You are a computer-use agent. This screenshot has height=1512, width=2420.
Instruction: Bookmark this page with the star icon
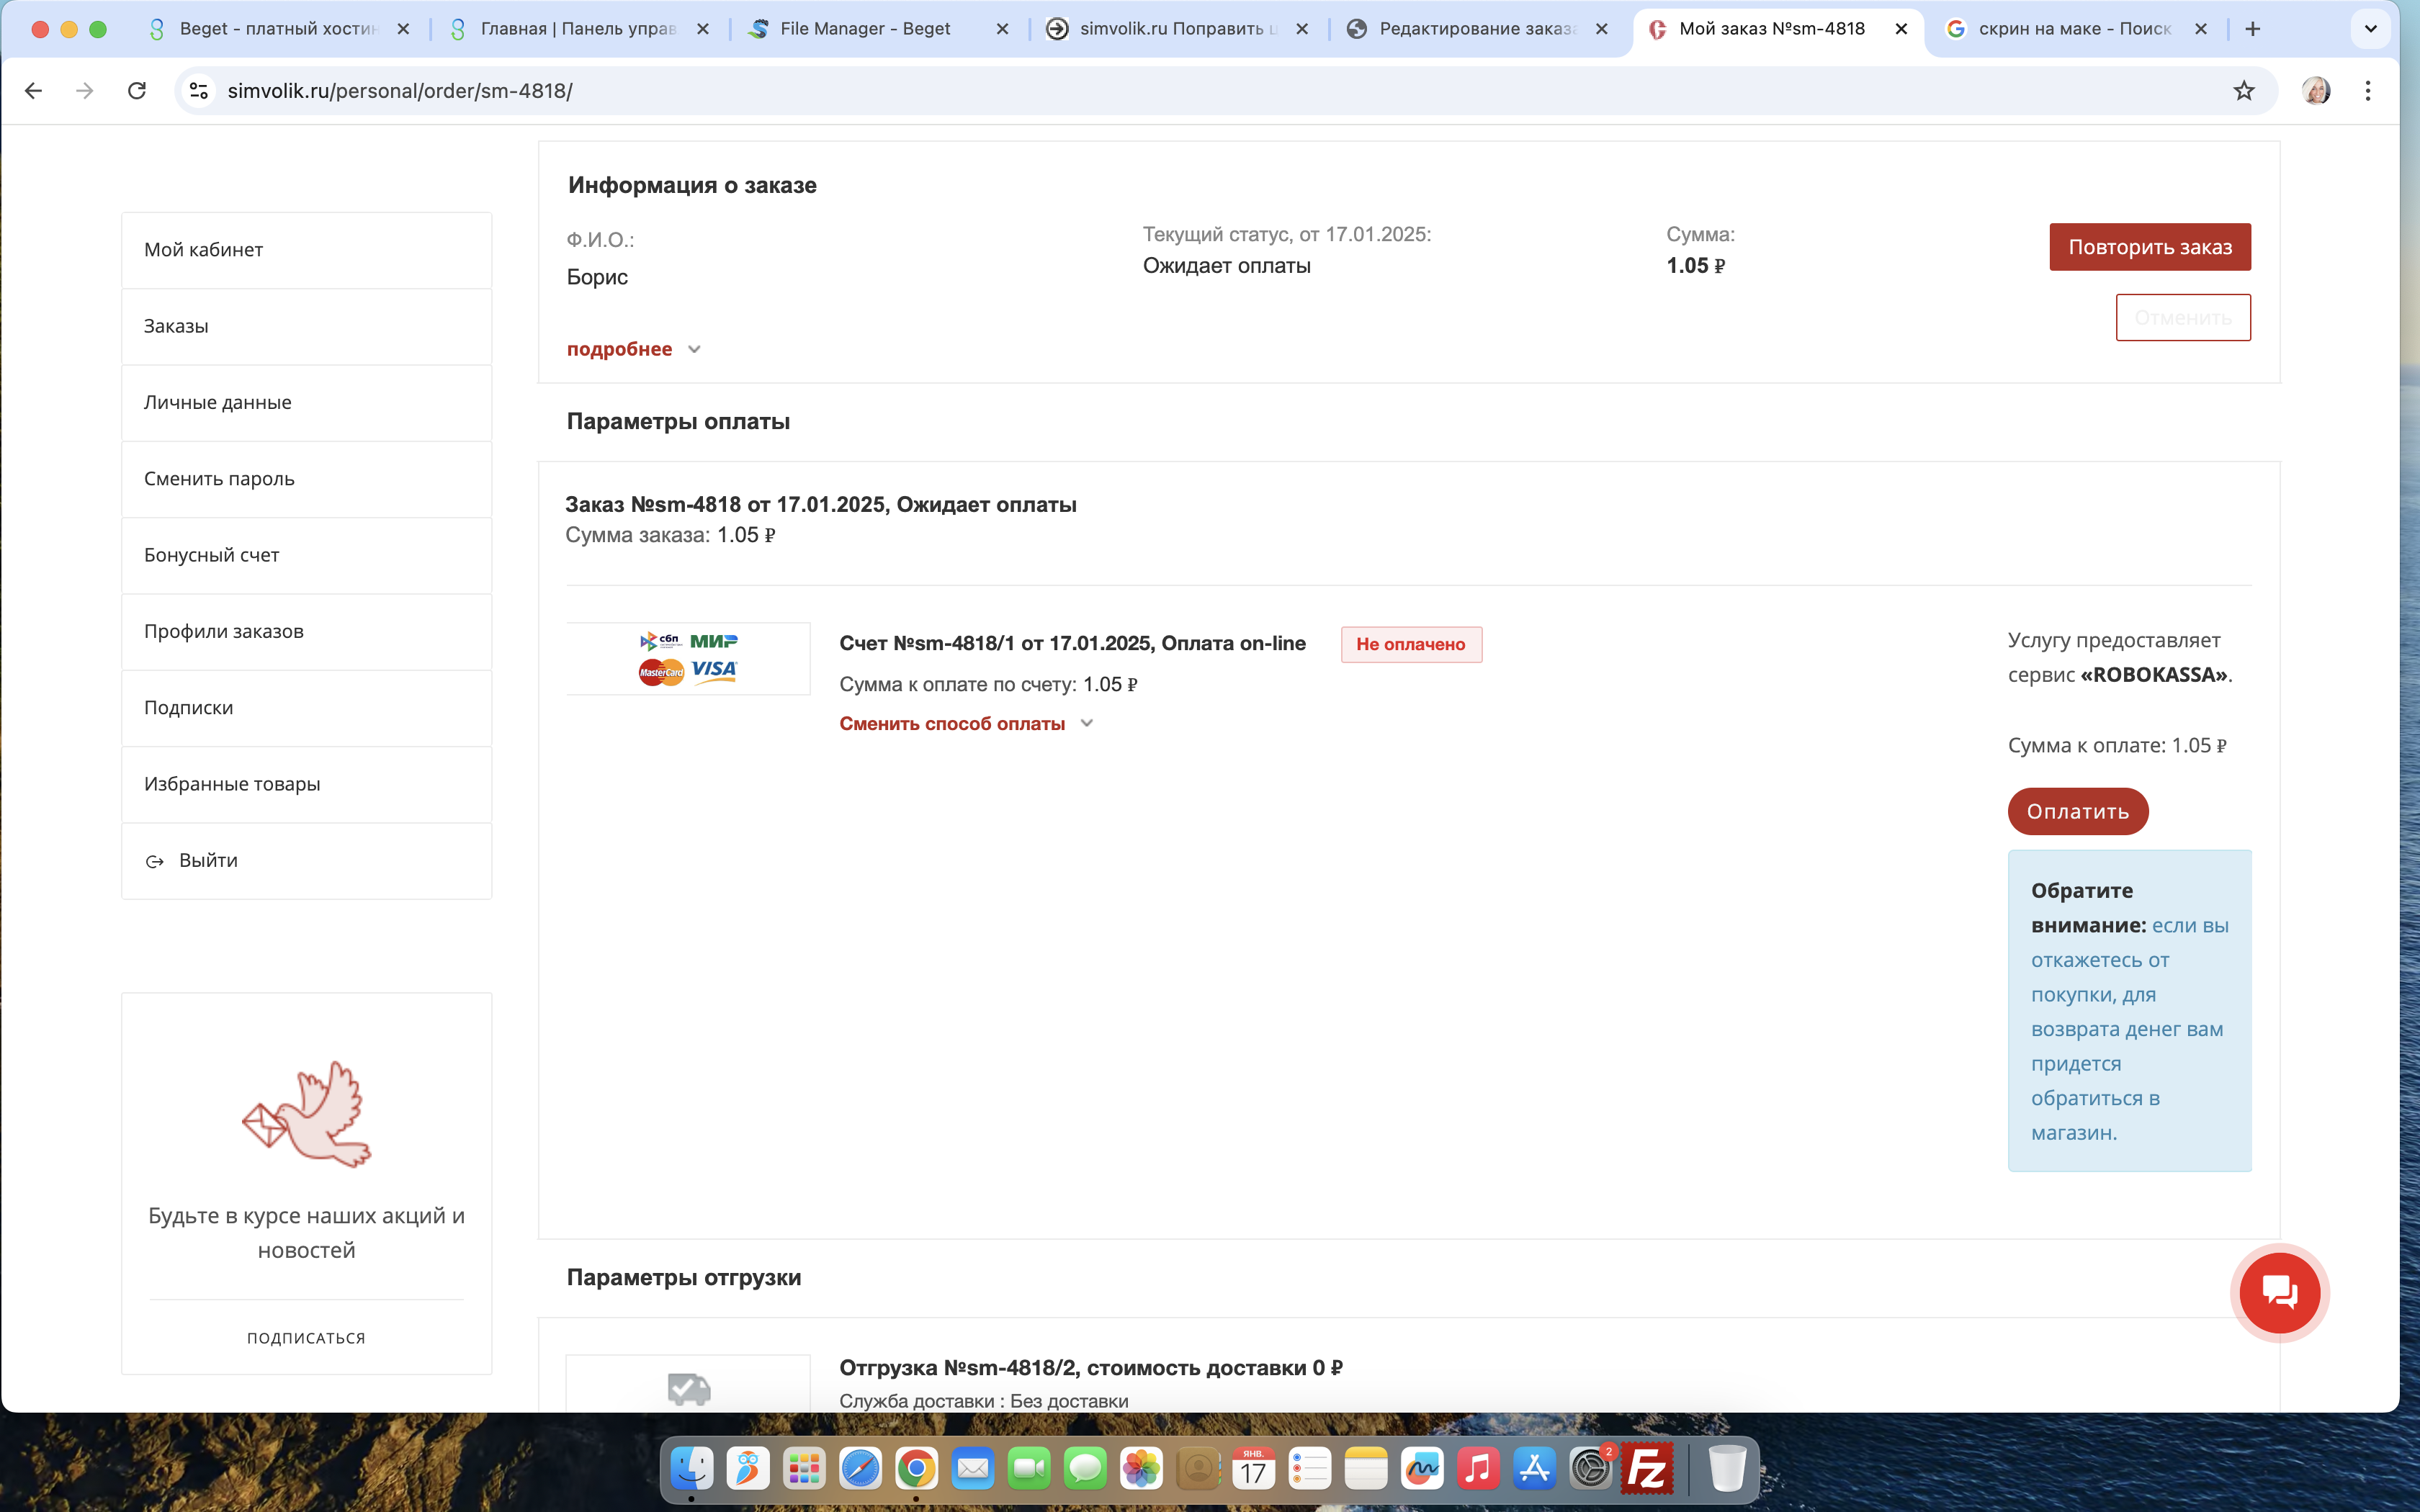click(x=2244, y=91)
